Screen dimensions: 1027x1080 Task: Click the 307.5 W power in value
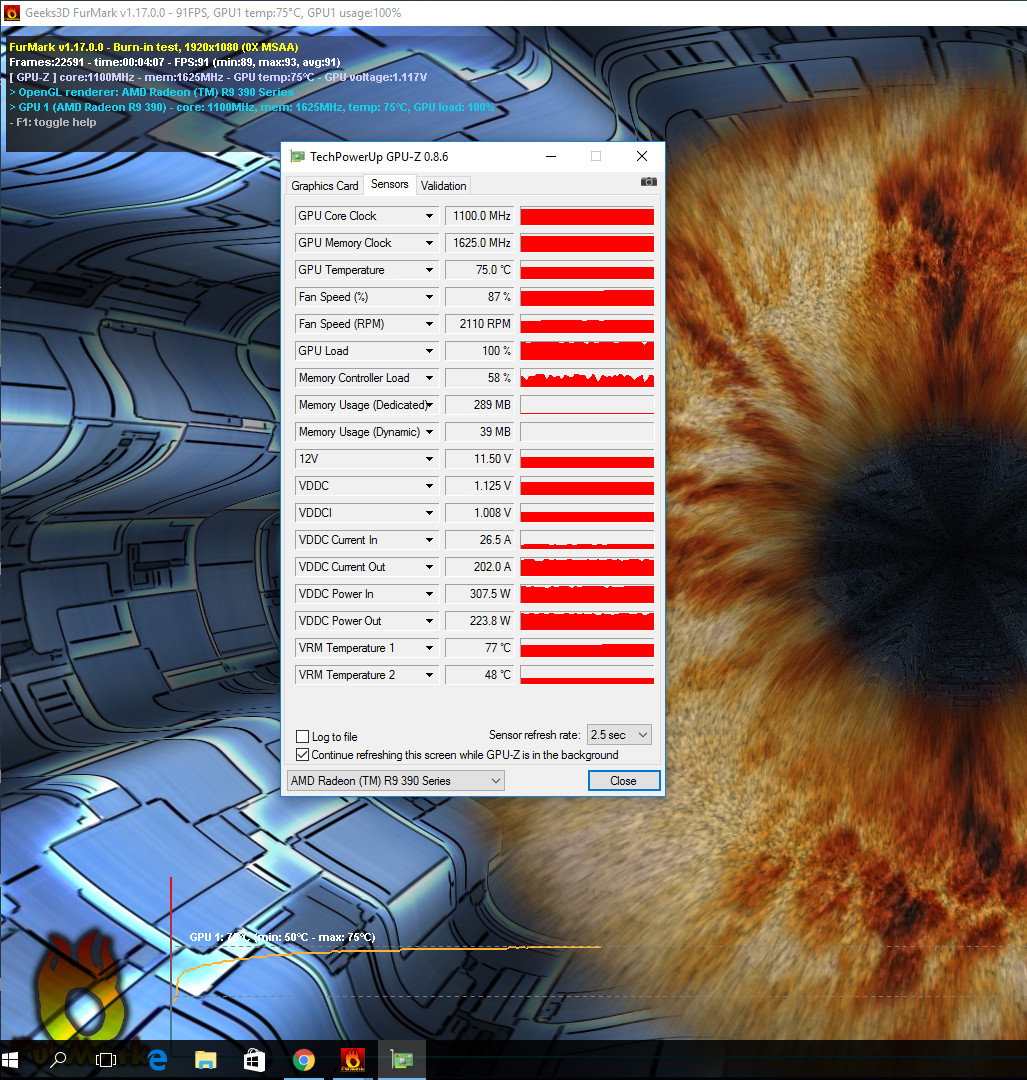coord(480,594)
